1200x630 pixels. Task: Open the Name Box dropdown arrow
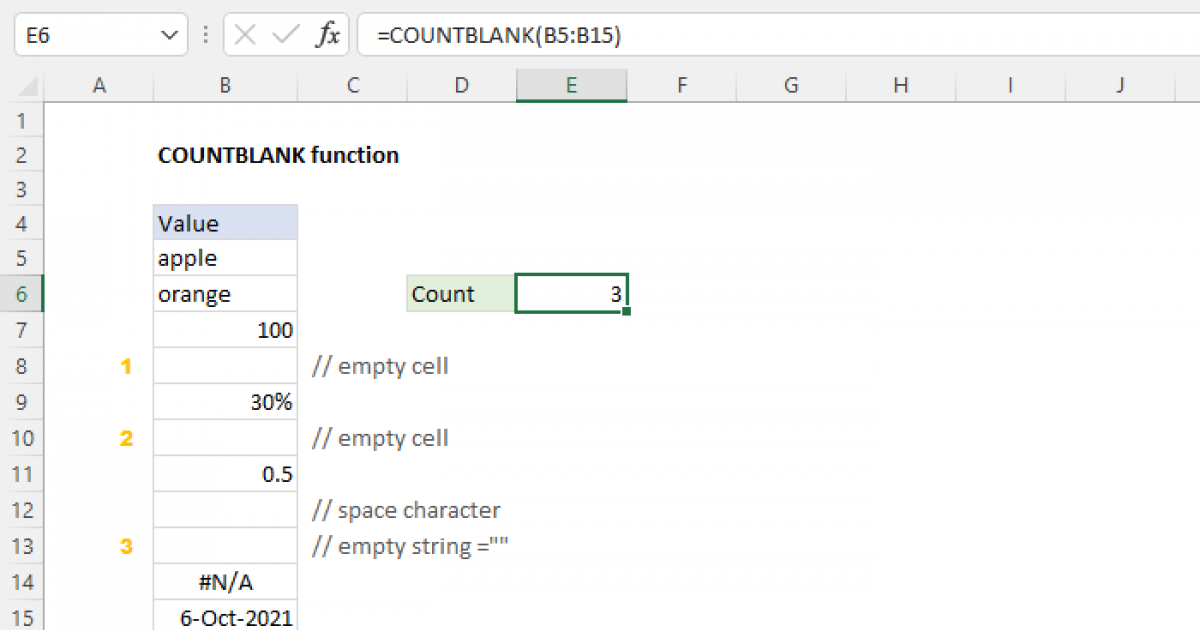[167, 36]
